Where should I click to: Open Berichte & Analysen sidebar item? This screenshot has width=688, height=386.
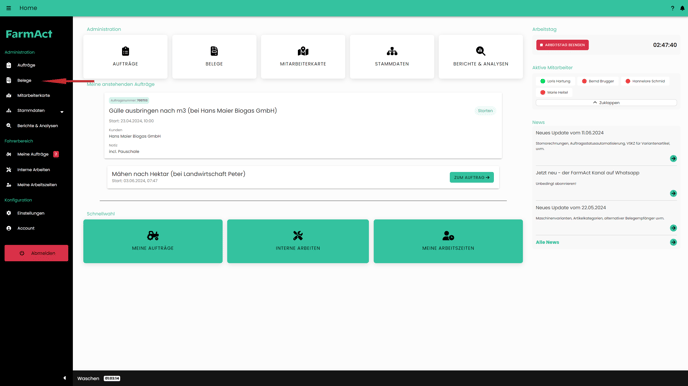pos(37,126)
